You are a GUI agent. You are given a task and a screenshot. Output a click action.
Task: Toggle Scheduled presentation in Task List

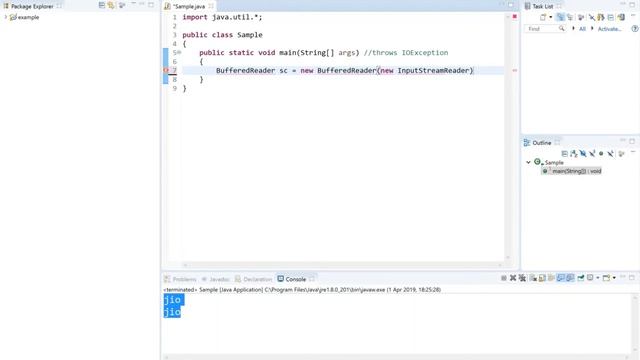(x=570, y=17)
